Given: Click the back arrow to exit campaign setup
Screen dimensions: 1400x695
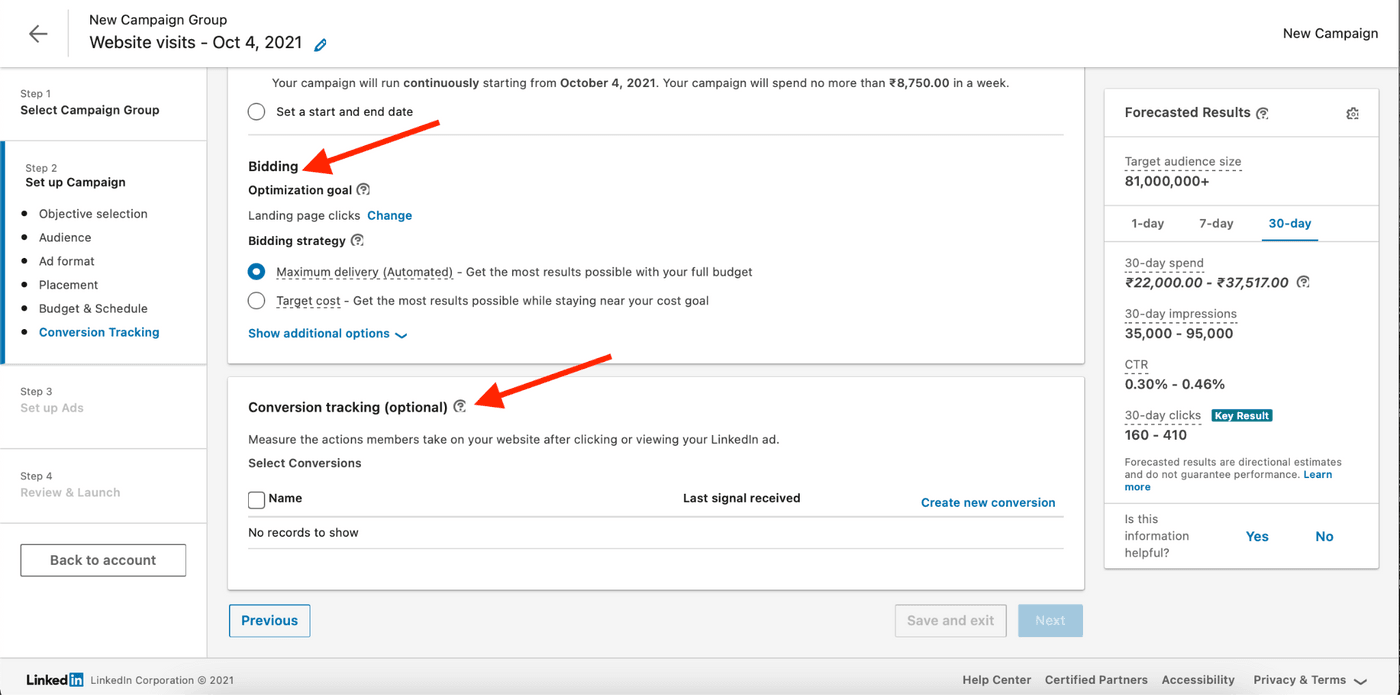Looking at the screenshot, I should 37,33.
